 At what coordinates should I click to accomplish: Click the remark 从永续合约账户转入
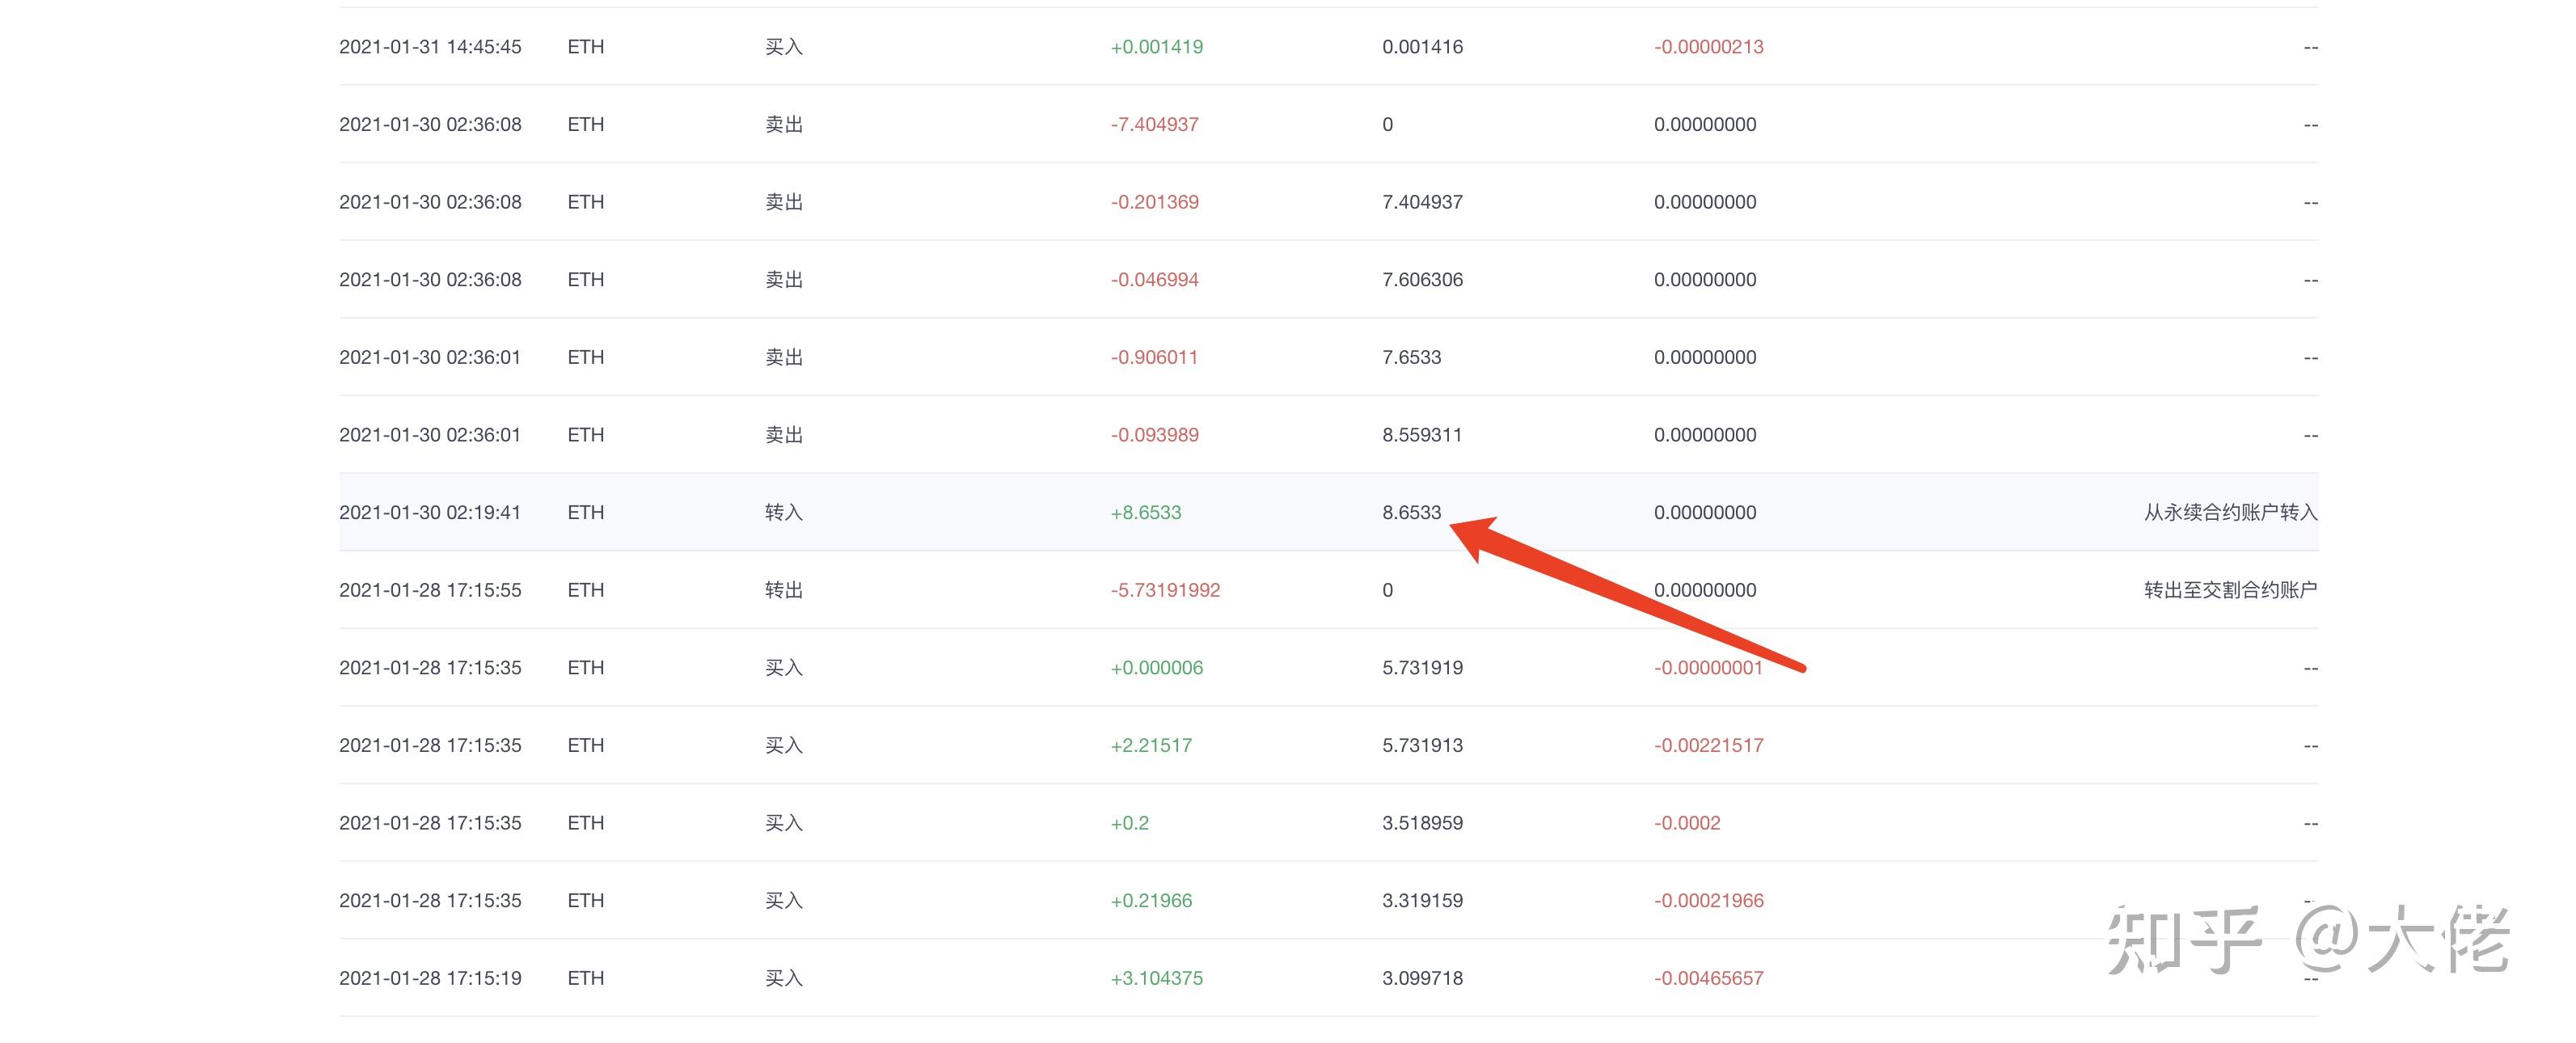point(2232,512)
